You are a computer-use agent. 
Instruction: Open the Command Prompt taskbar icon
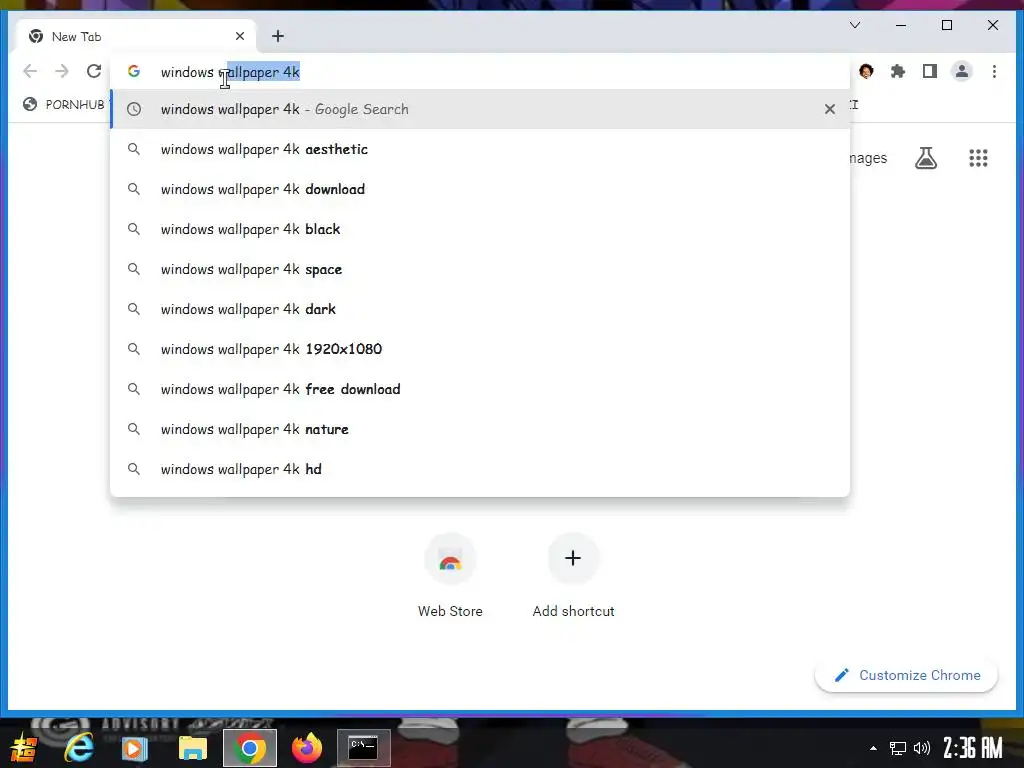363,748
